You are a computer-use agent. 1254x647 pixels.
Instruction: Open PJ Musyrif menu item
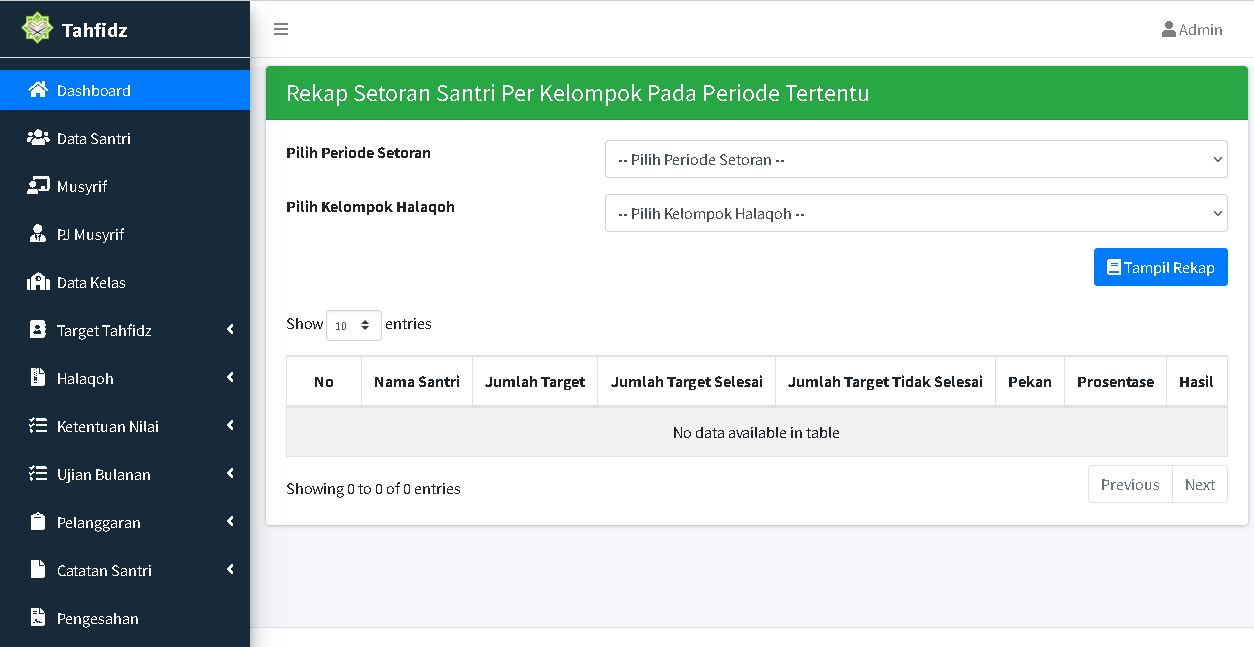point(90,234)
